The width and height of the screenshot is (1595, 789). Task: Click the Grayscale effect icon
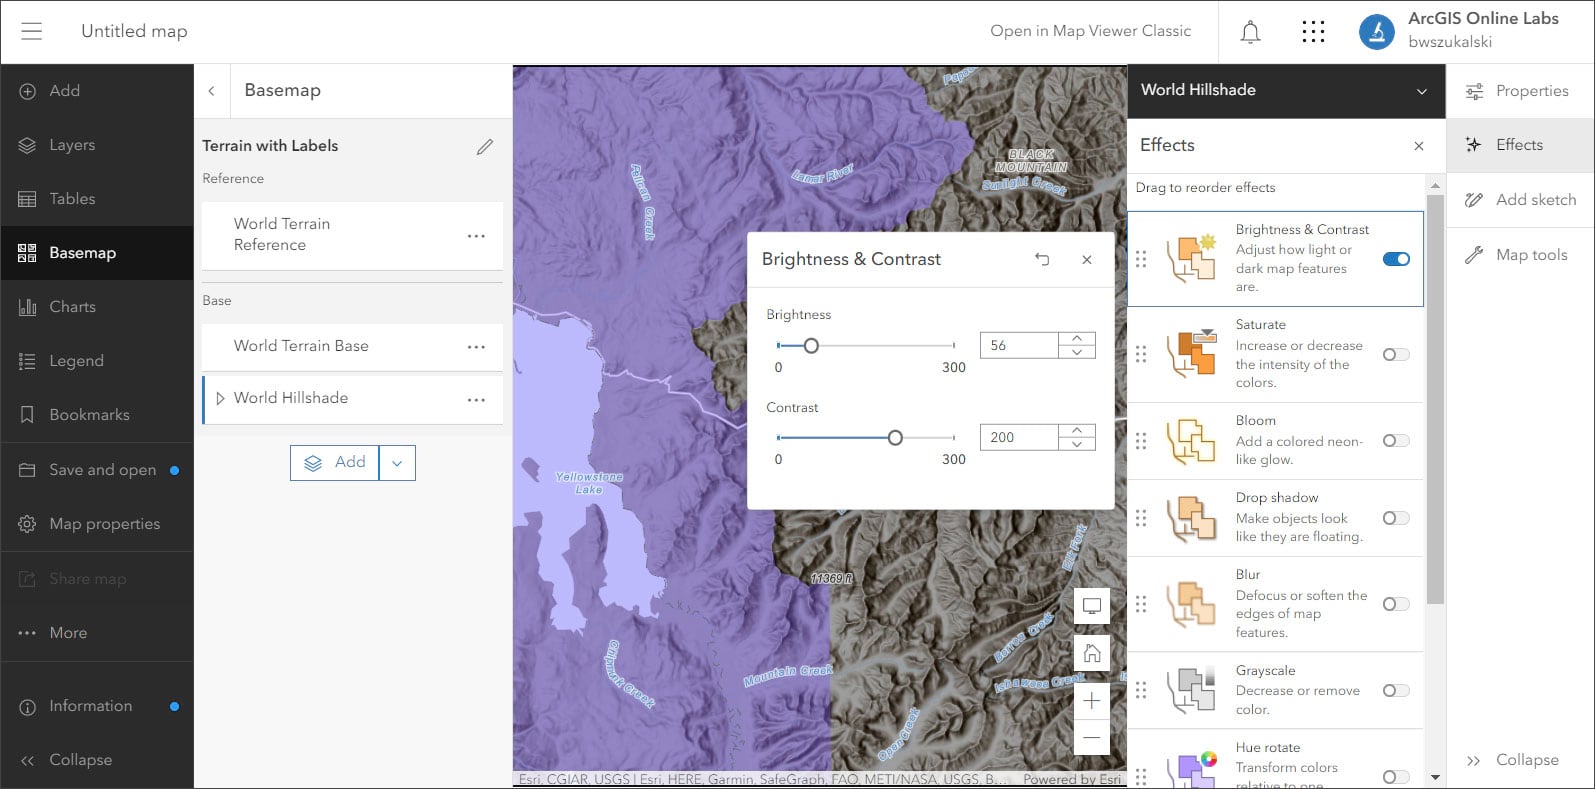[x=1191, y=690]
